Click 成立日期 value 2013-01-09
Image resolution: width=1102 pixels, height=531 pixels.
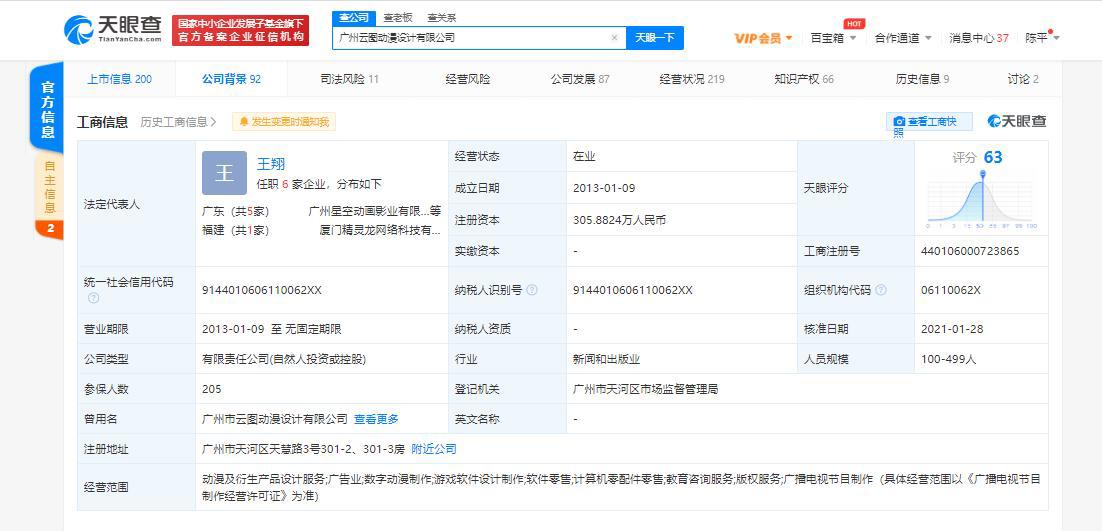(604, 188)
